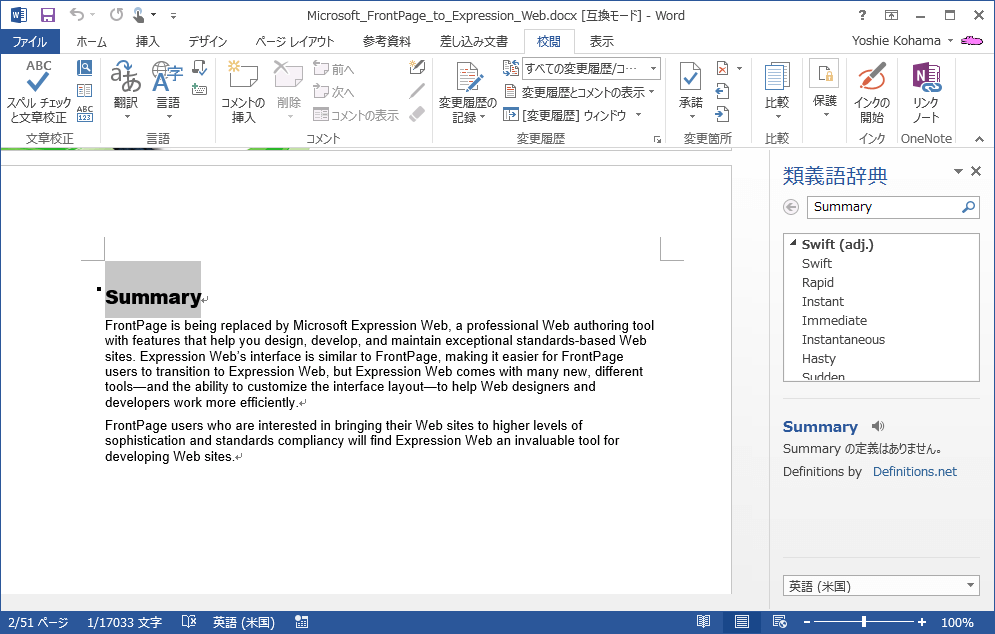Open dropdown arrow next to [変更履歴] ウィンドウ
The height and width of the screenshot is (634, 995).
[x=638, y=115]
